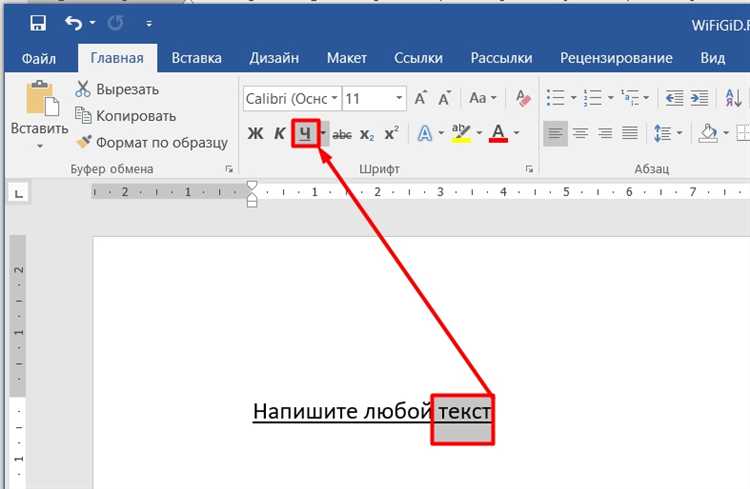The height and width of the screenshot is (489, 750).
Task: Apply shading with the paint bucket icon
Action: coord(708,133)
